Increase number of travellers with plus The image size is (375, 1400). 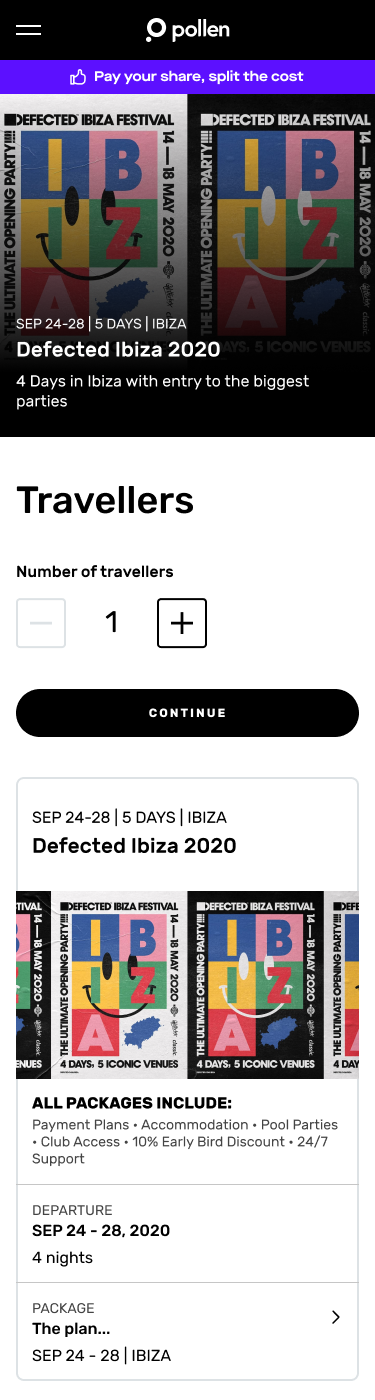coord(182,623)
